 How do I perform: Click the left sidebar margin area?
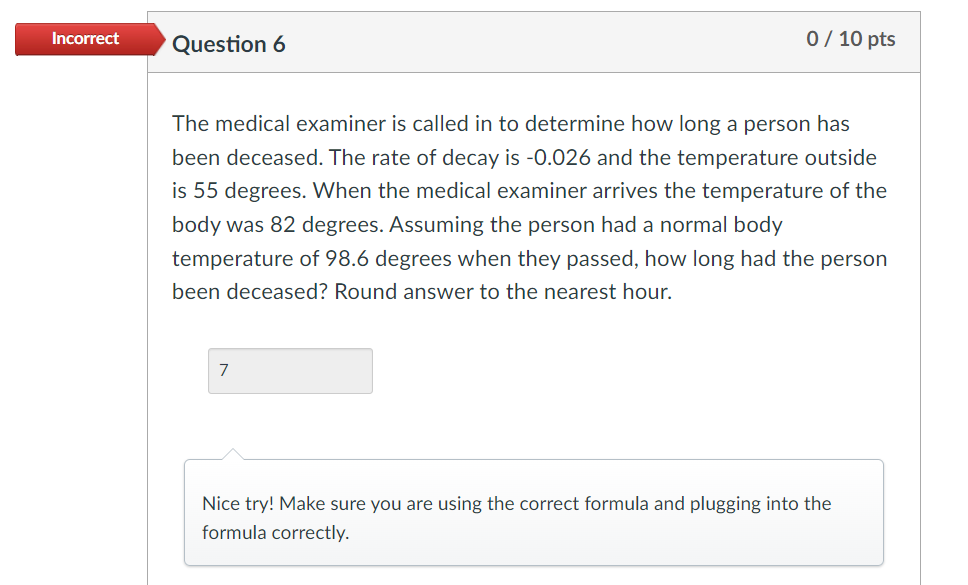click(70, 300)
